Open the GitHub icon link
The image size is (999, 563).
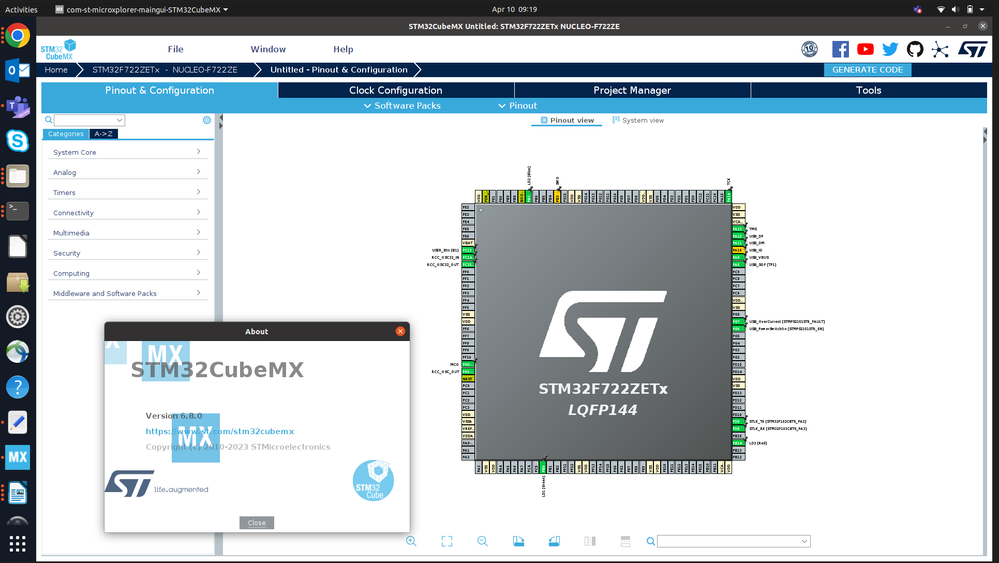click(915, 49)
